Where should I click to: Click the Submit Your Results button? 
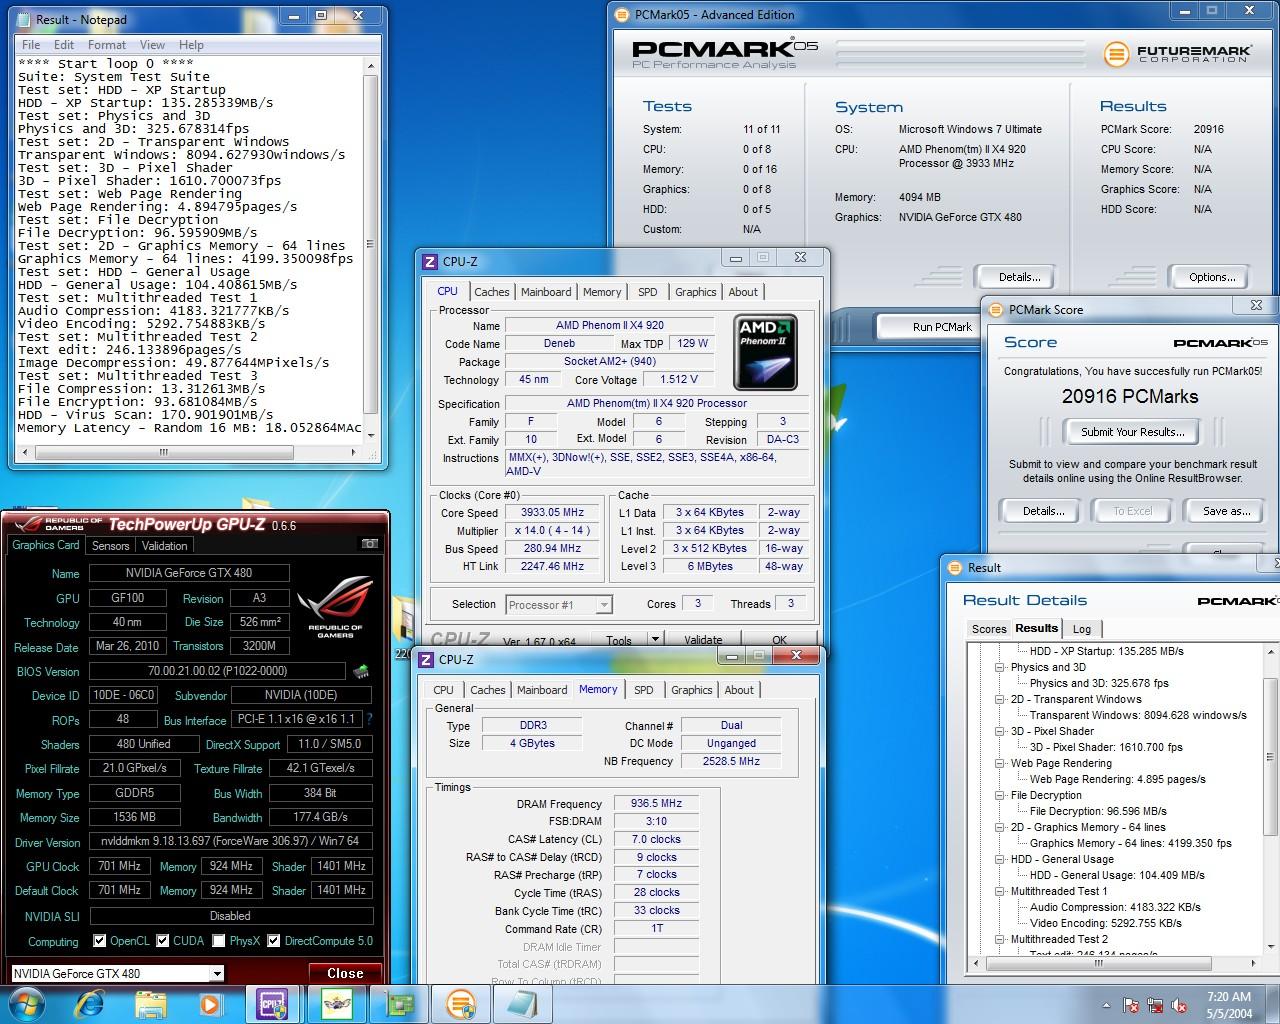[1132, 432]
